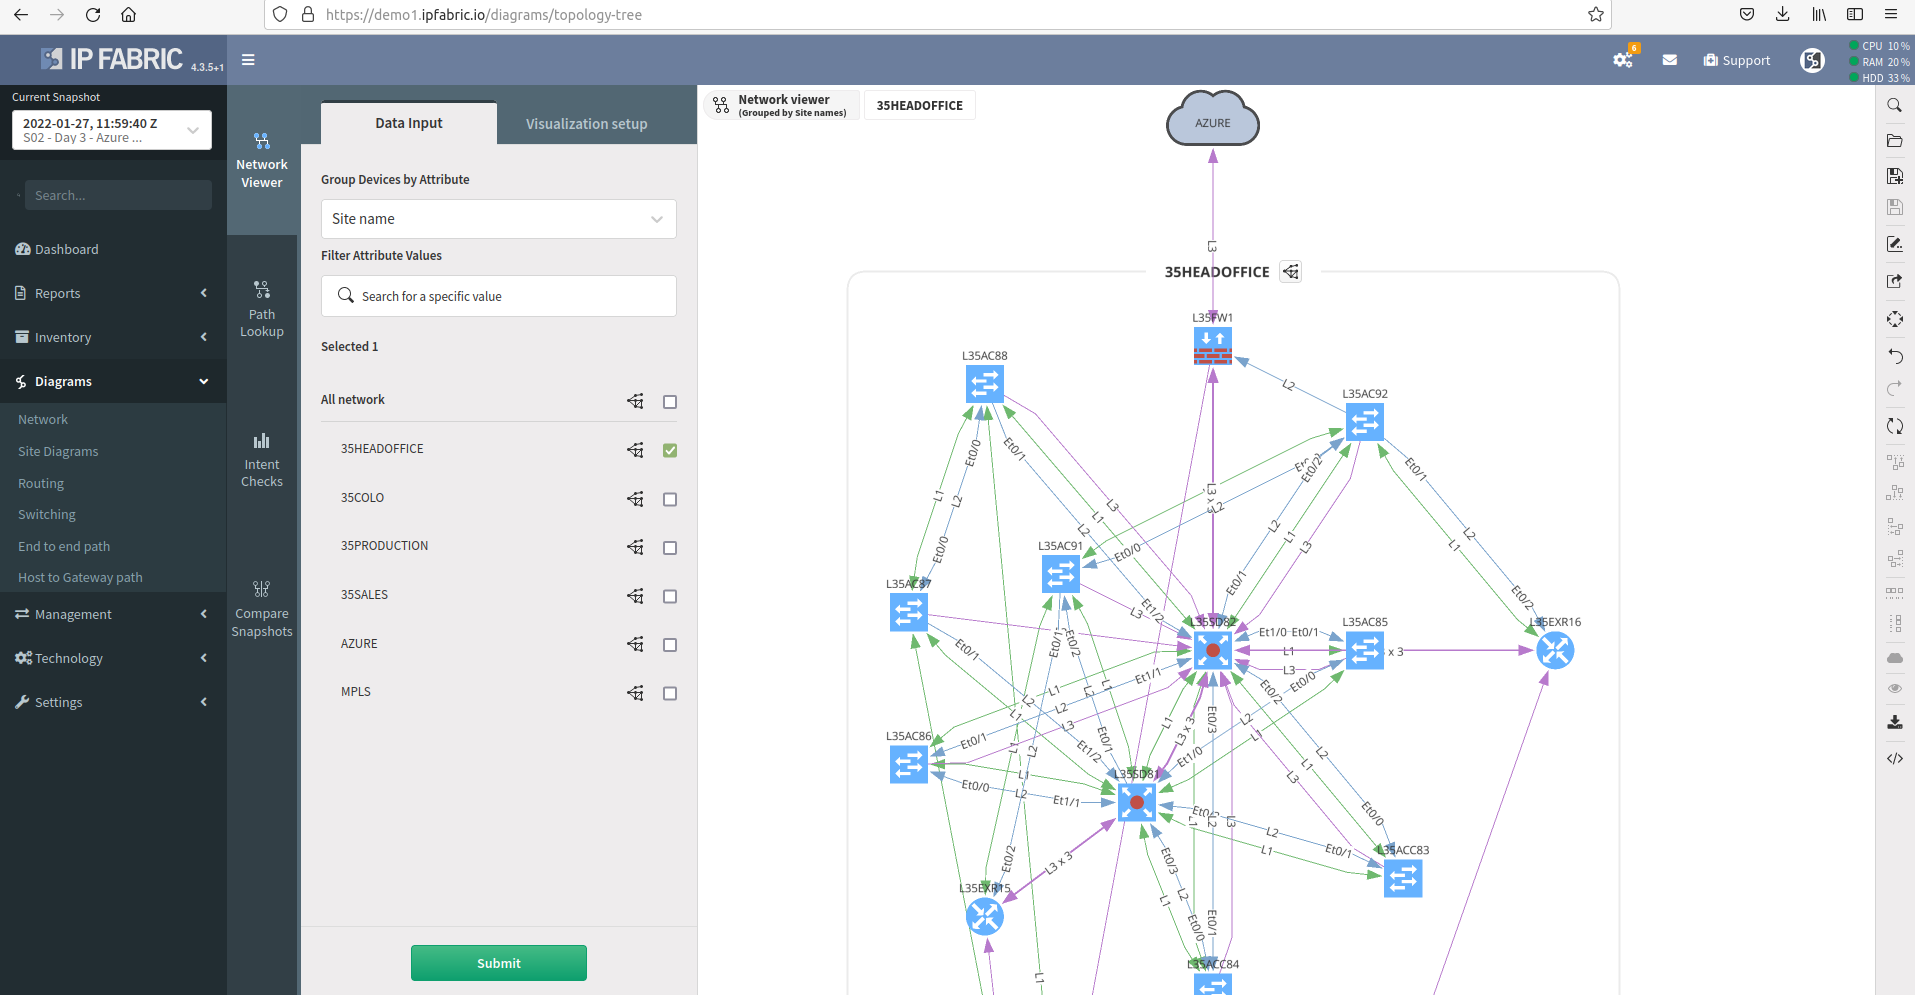Click the save-as icon in right toolbar
Image resolution: width=1915 pixels, height=995 pixels.
pyautogui.click(x=1894, y=176)
